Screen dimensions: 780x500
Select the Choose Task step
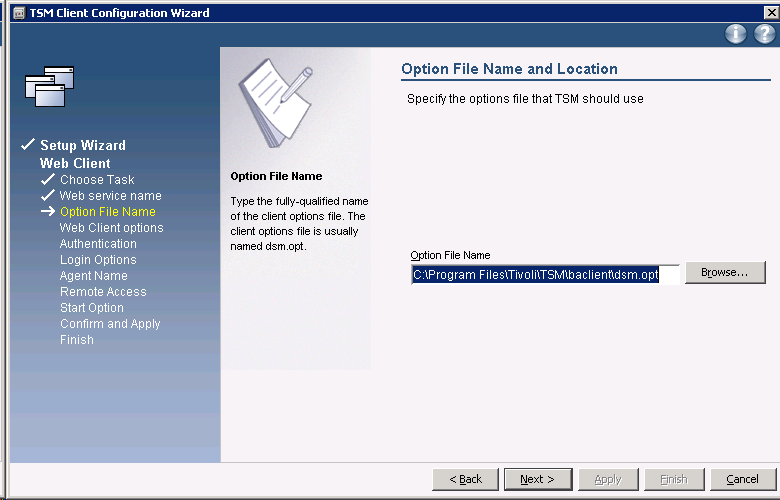(x=97, y=180)
